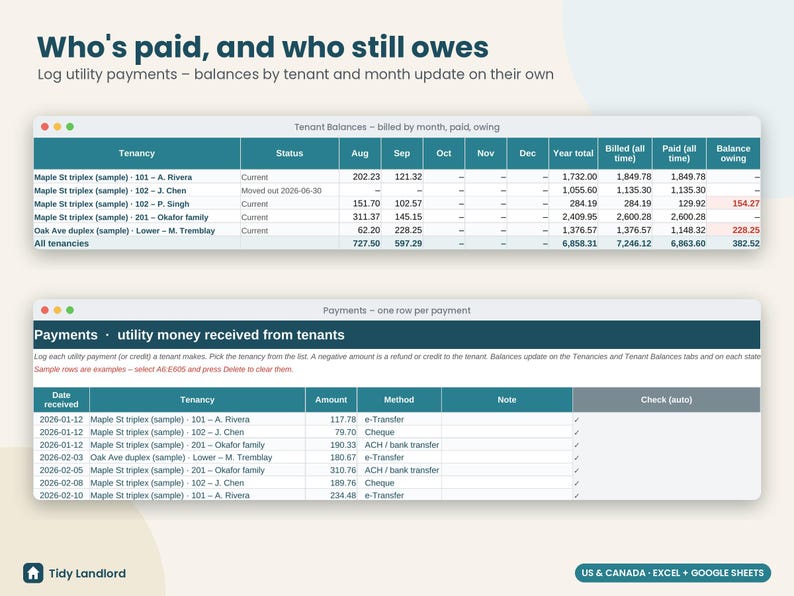The width and height of the screenshot is (794, 596).
Task: Select the Year total column header
Action: pos(573,153)
